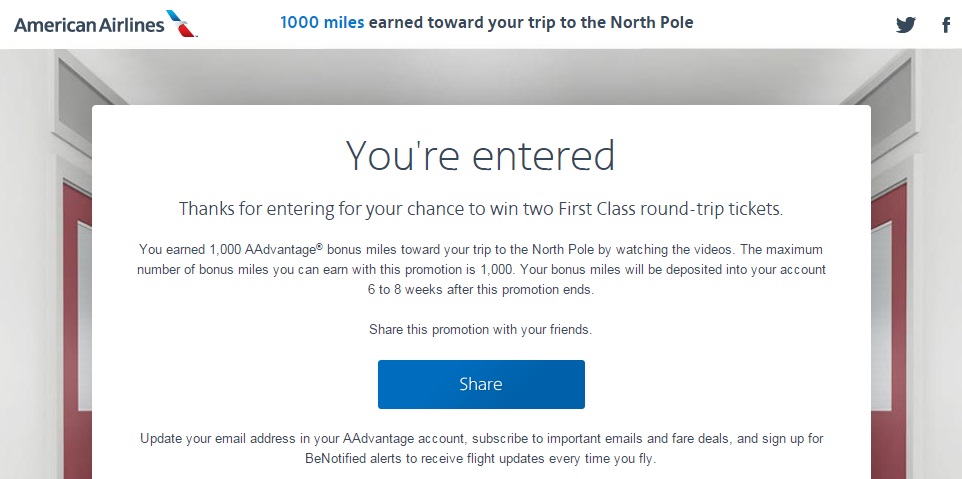Click the blue "1000 miles" header text

(x=321, y=22)
